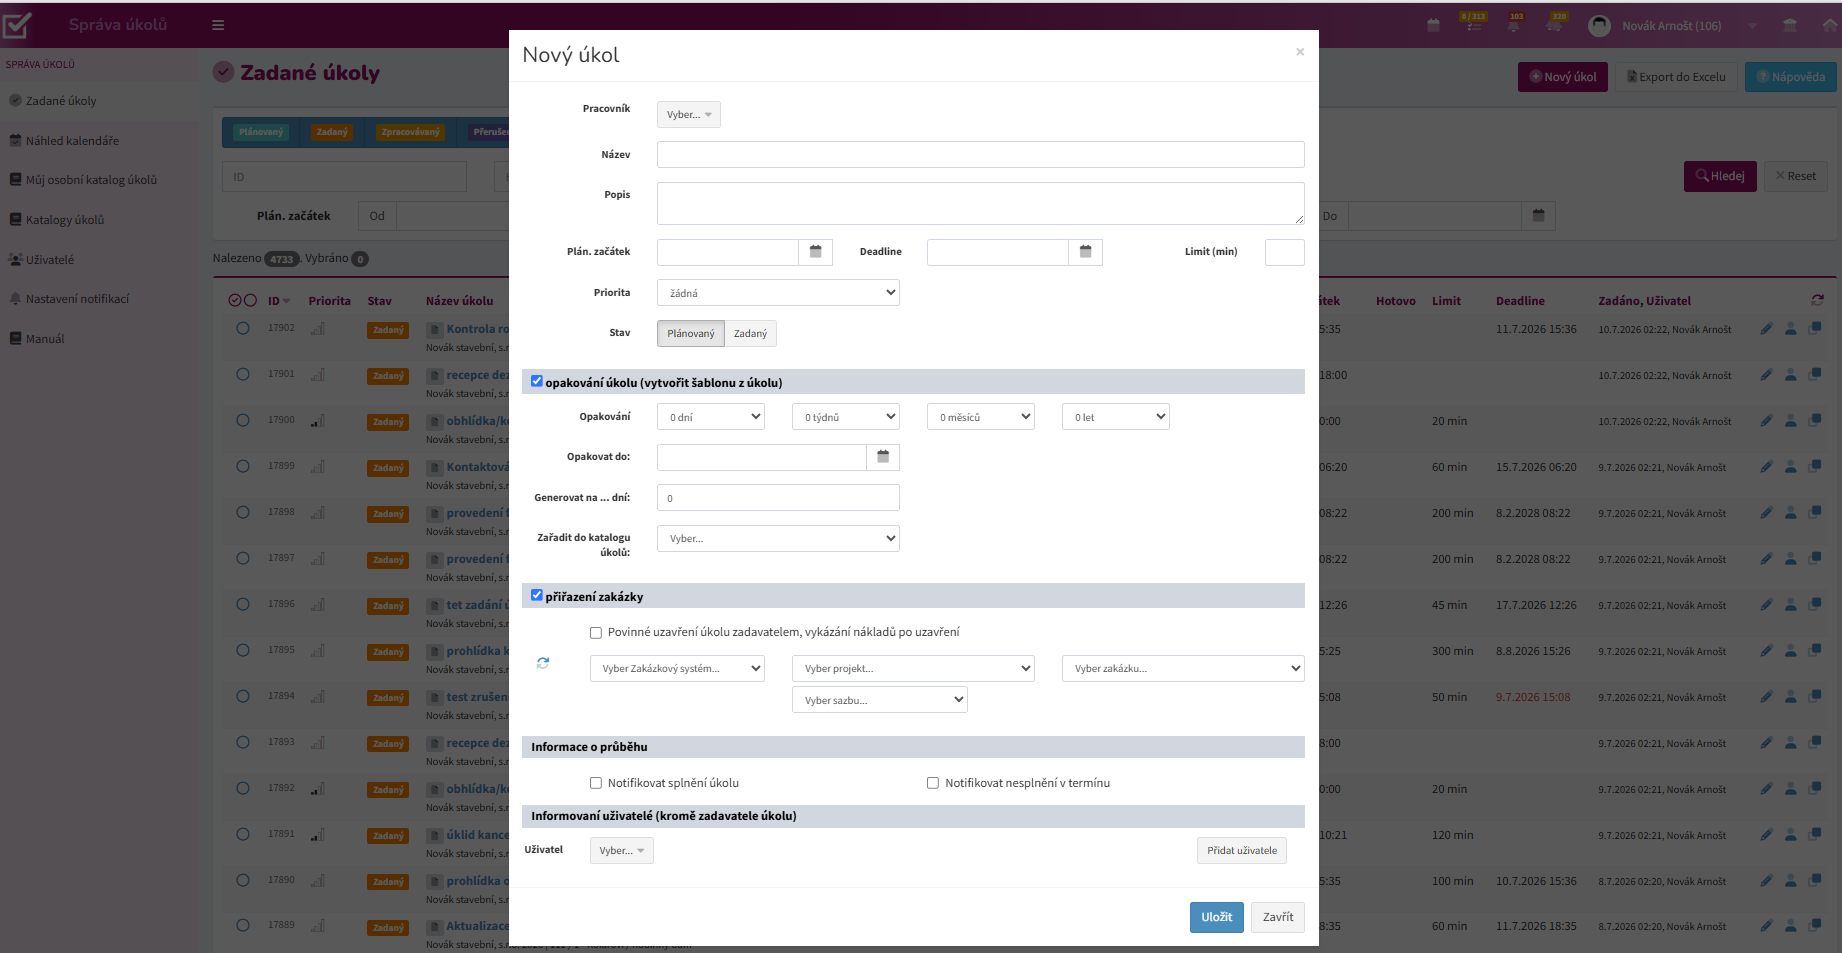Open the Plán. začátek calendar picker in dialog
Screen dimensions: 1842x953
pos(815,252)
